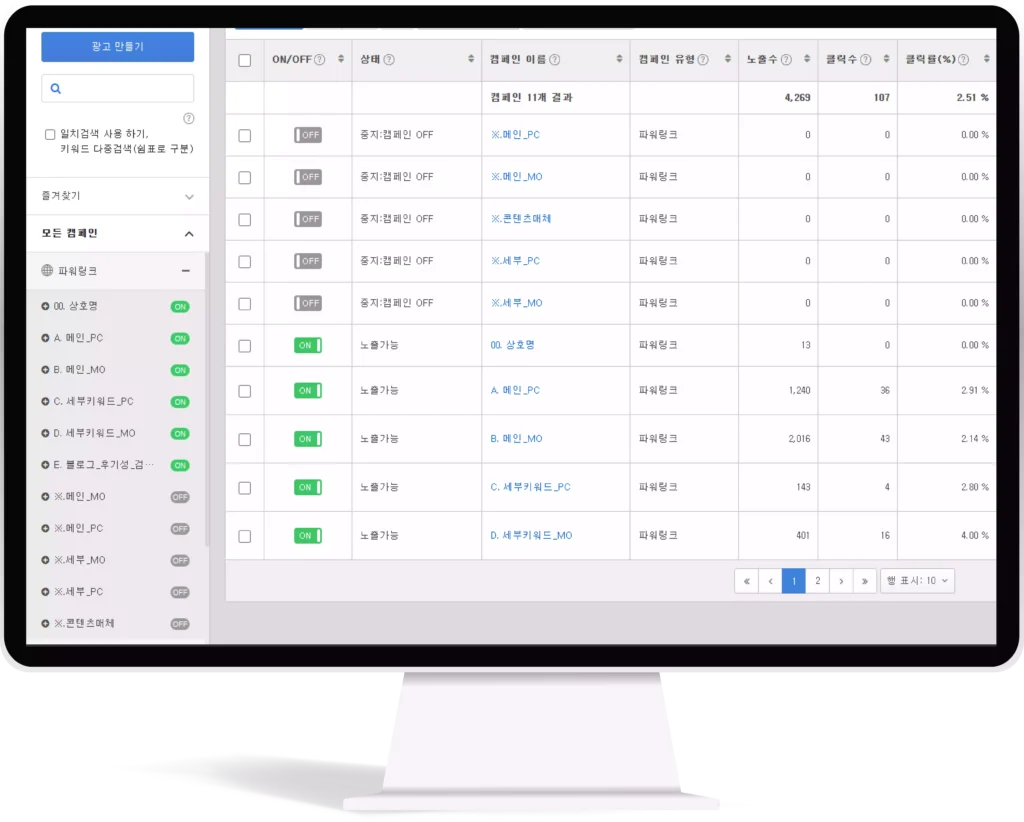Click the globe icon beside 파워링크

[47, 271]
